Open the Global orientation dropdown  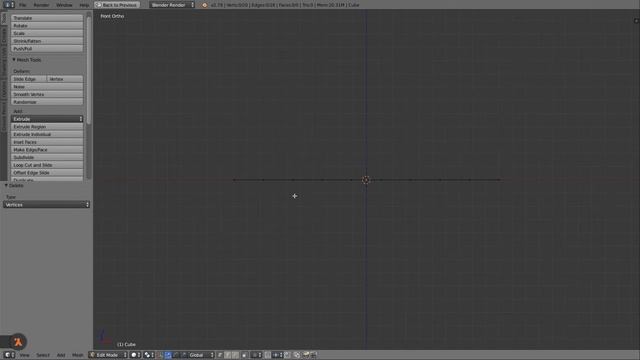(201, 355)
